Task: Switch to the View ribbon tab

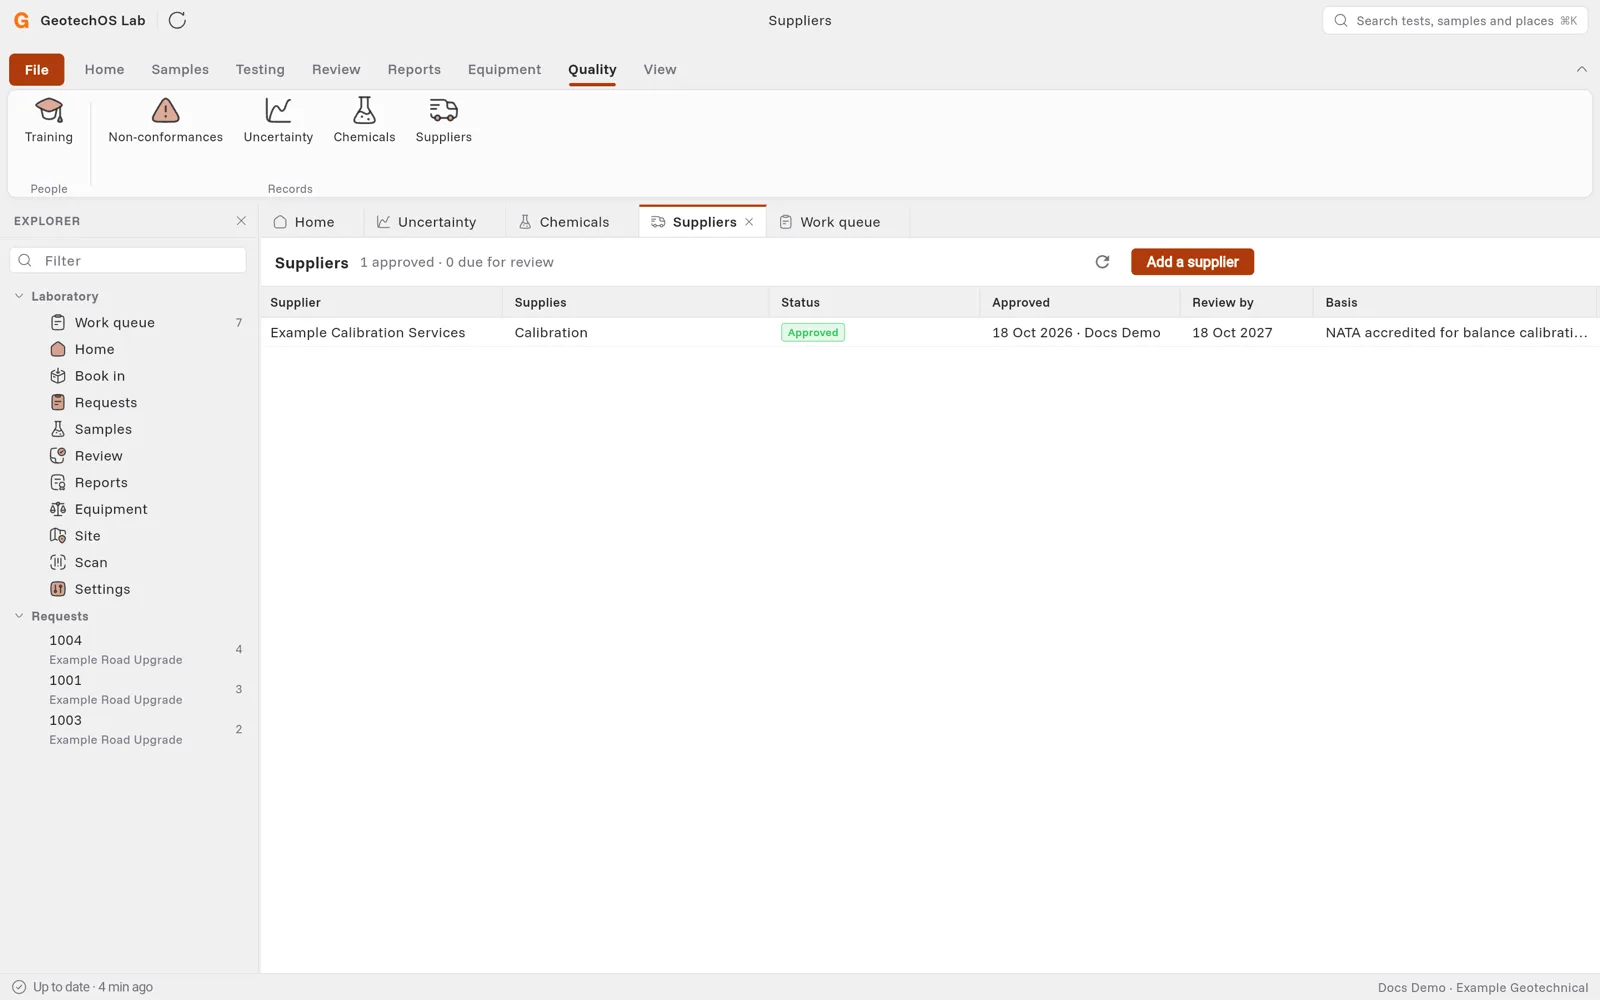Action: (660, 69)
